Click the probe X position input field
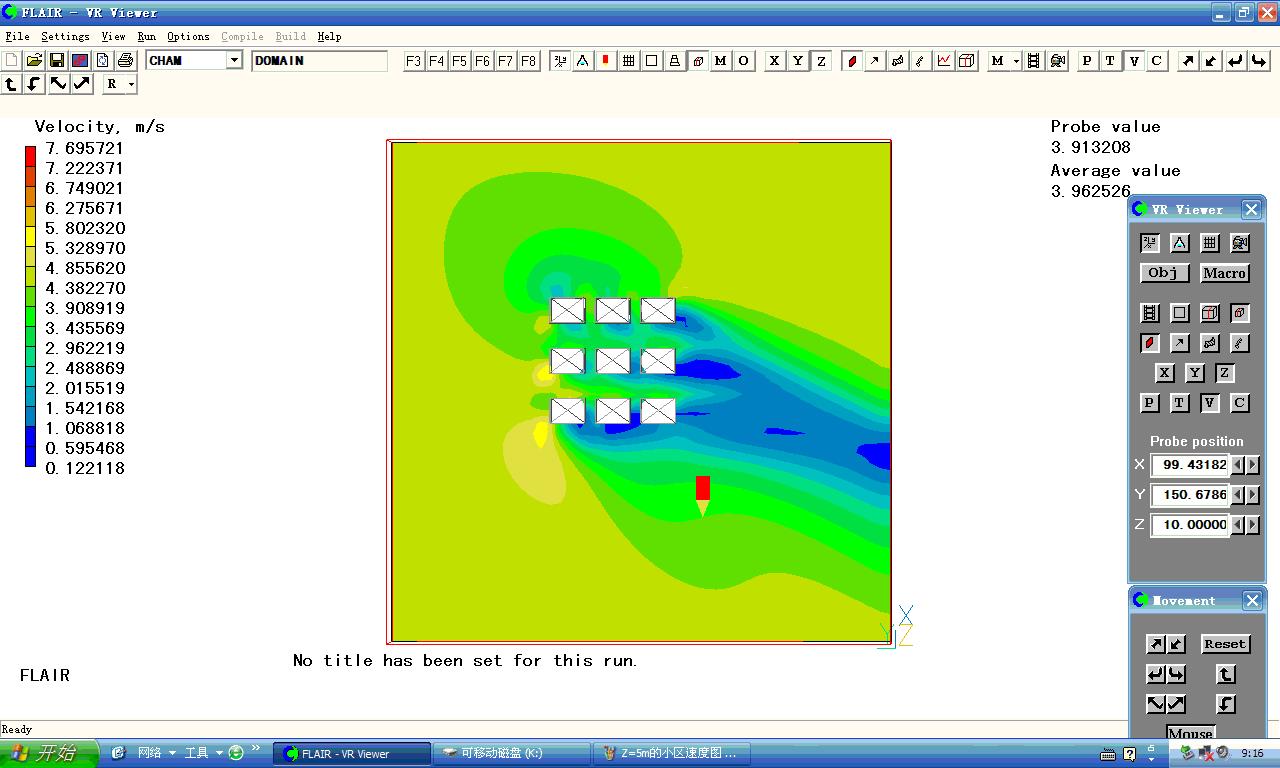 point(1189,465)
